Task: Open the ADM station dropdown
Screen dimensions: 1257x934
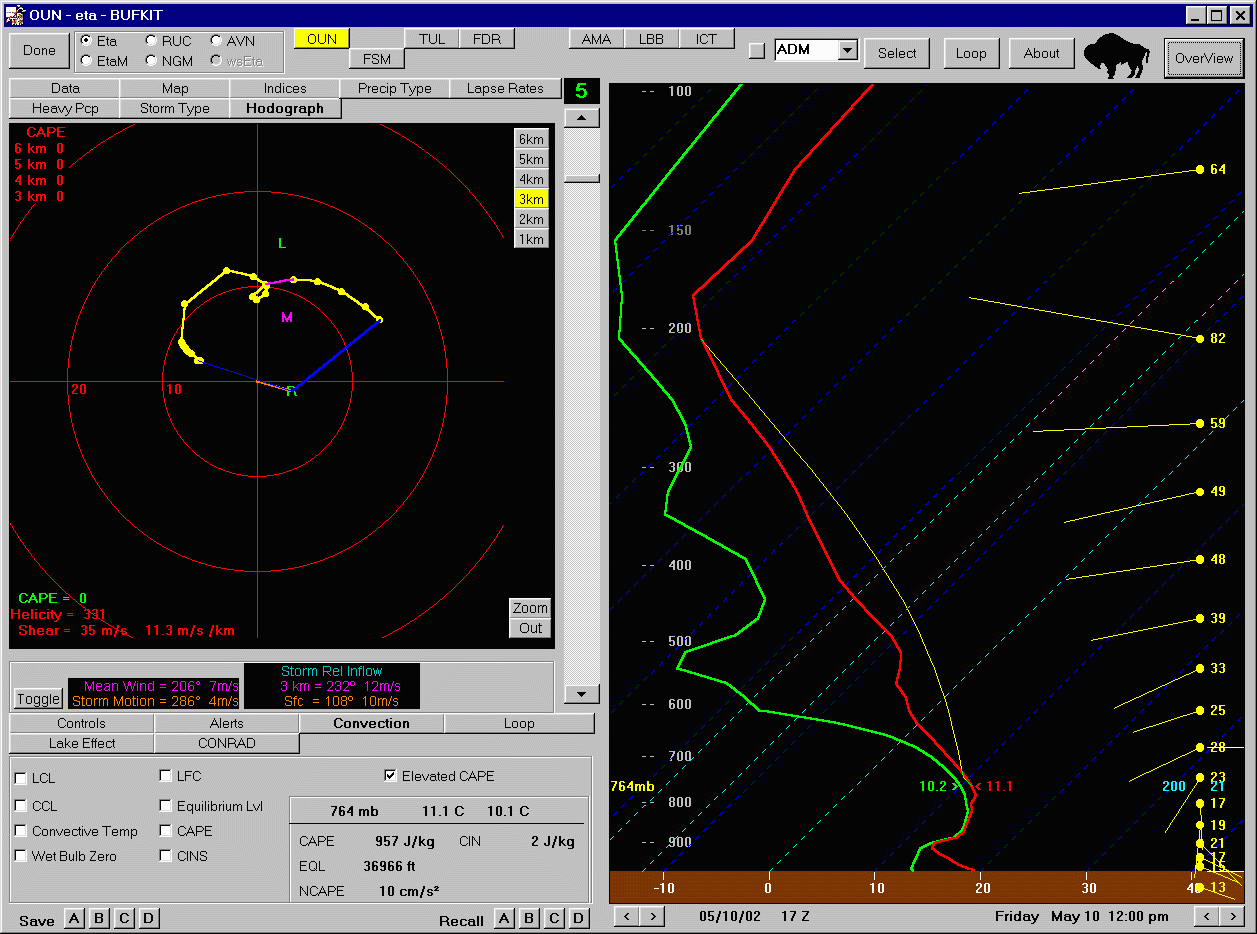Action: (x=848, y=50)
